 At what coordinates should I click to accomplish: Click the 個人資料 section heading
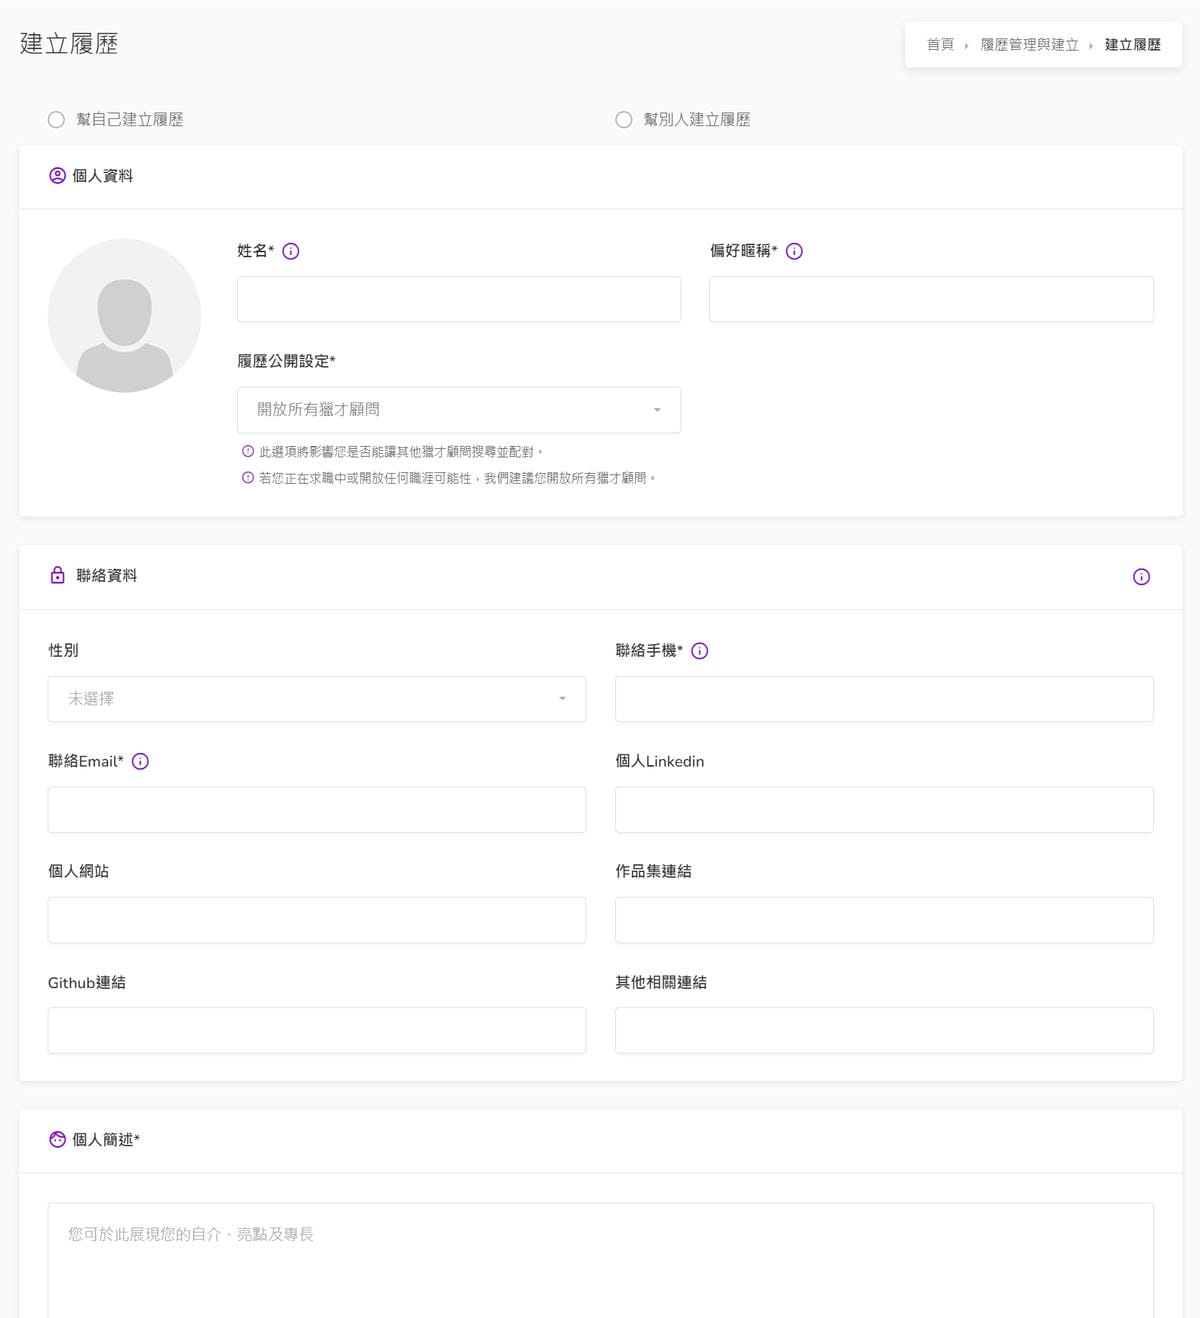102,176
